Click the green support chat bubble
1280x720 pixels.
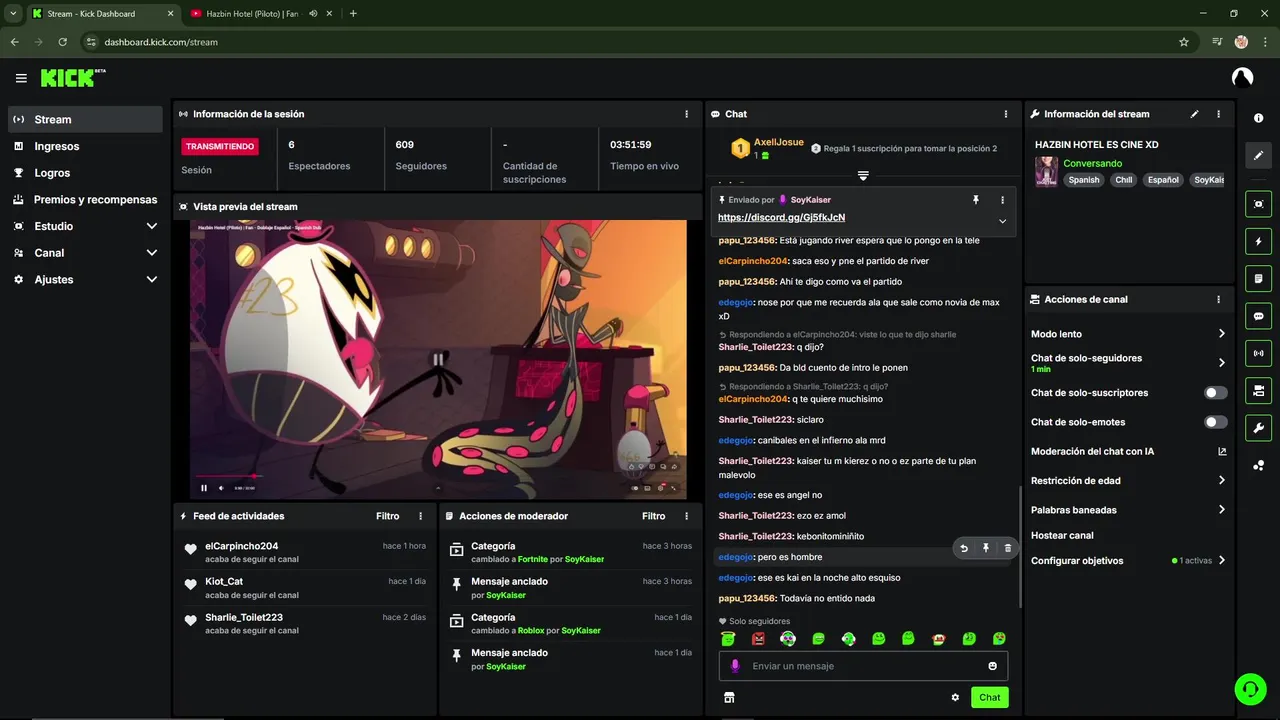pos(1249,688)
